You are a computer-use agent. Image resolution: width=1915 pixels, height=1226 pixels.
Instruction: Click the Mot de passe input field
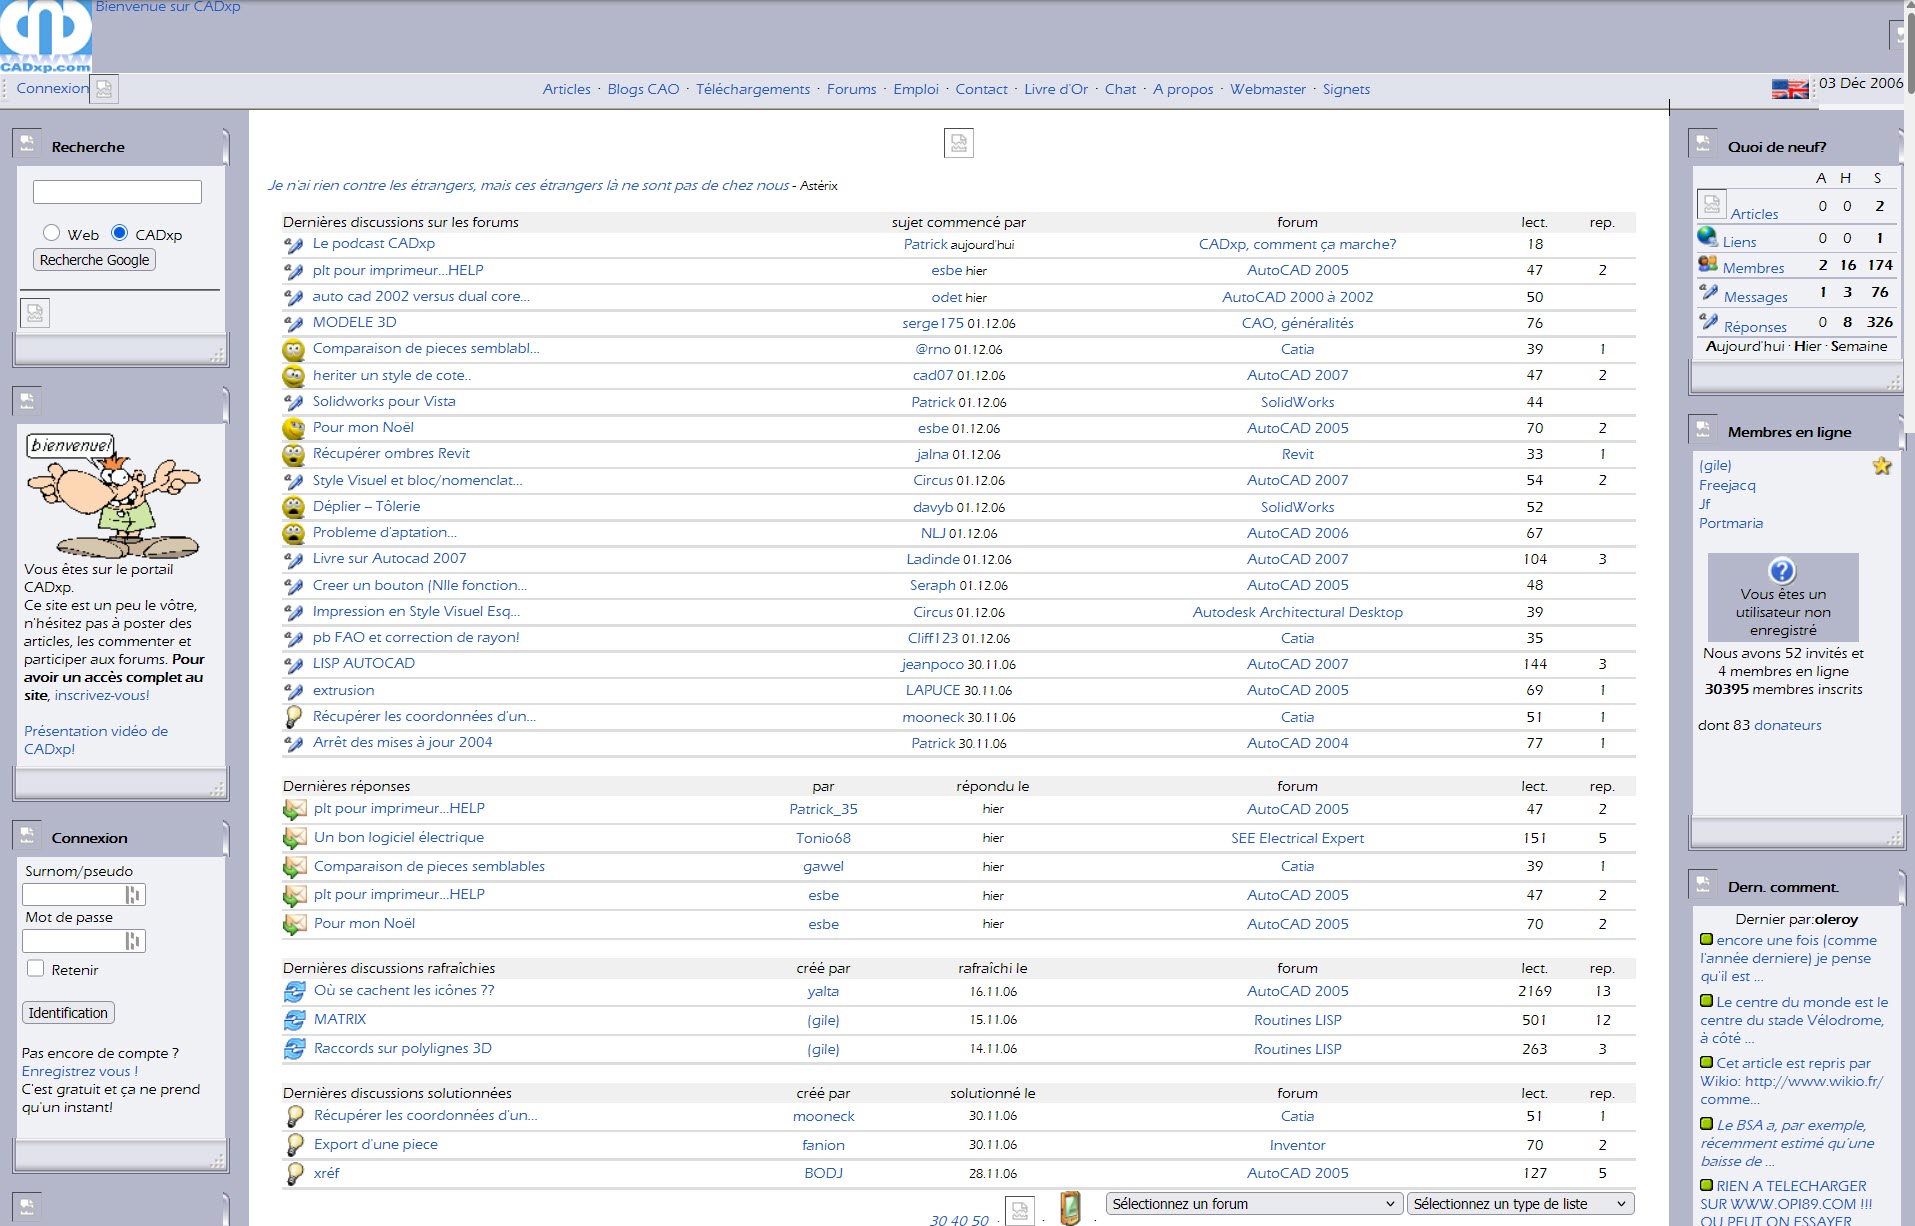coord(84,941)
